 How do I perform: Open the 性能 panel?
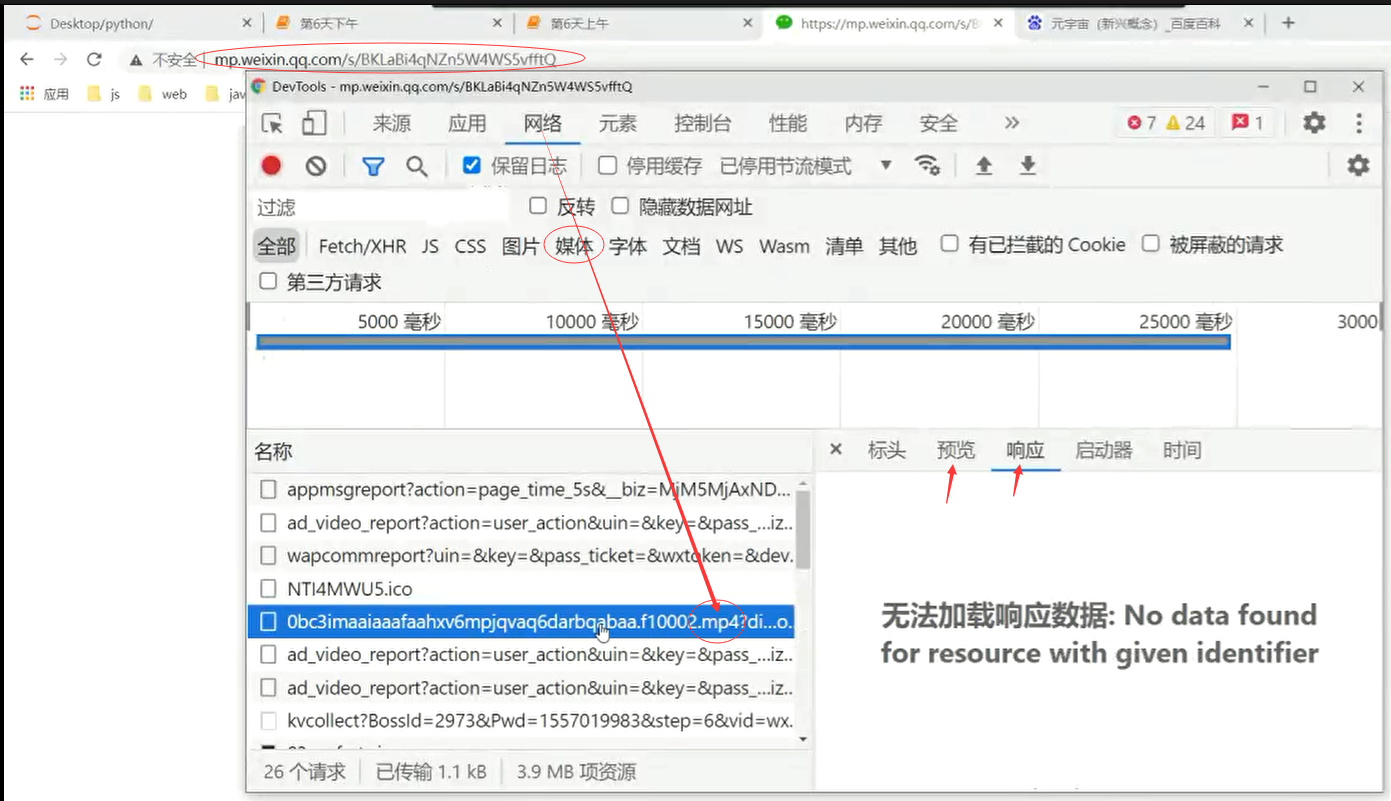pos(788,123)
